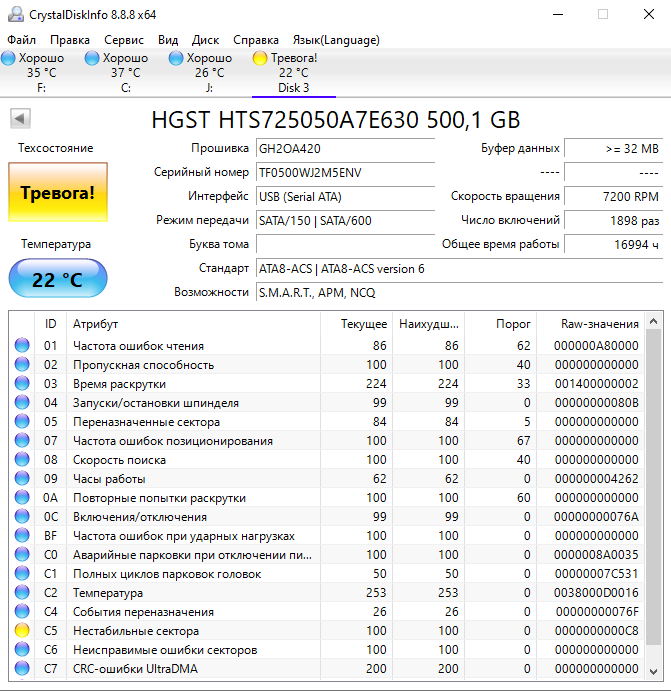Screen dimensions: 671x691
Task: Close the CrystalDiskInfo window
Action: pos(649,15)
